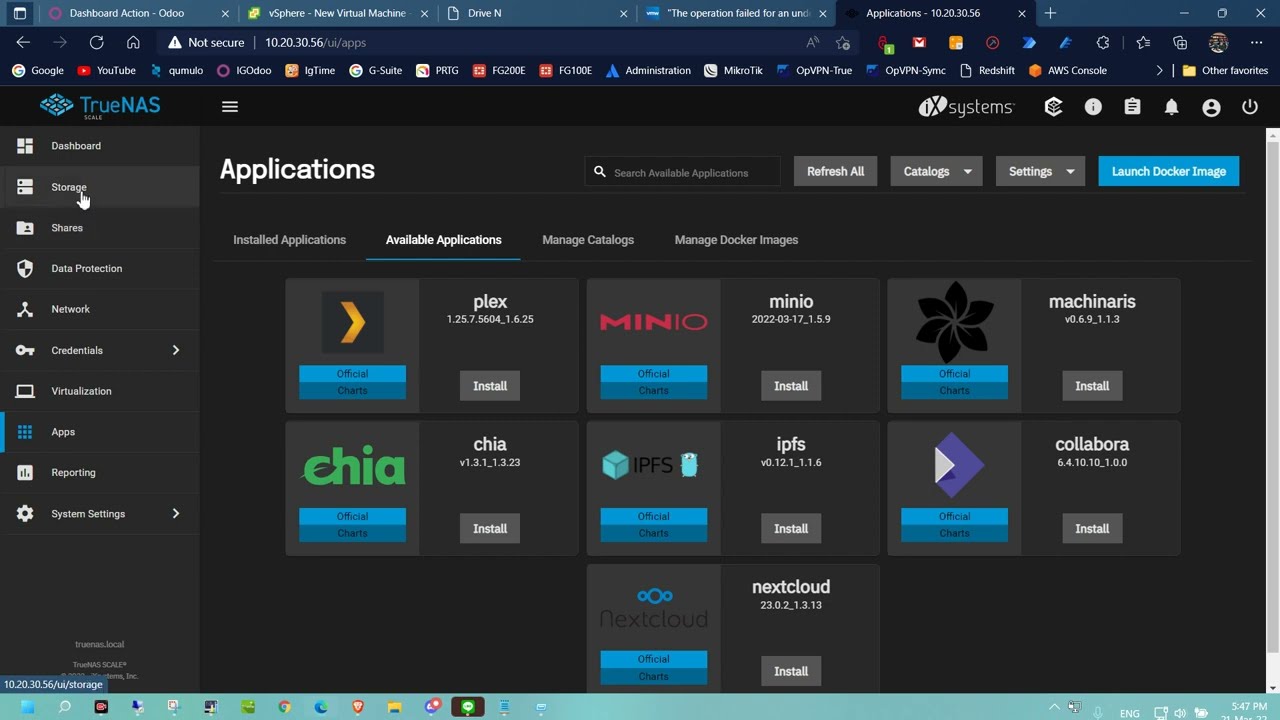
Task: Switch to Dashboard Action - Odoo tab
Action: tap(138, 13)
